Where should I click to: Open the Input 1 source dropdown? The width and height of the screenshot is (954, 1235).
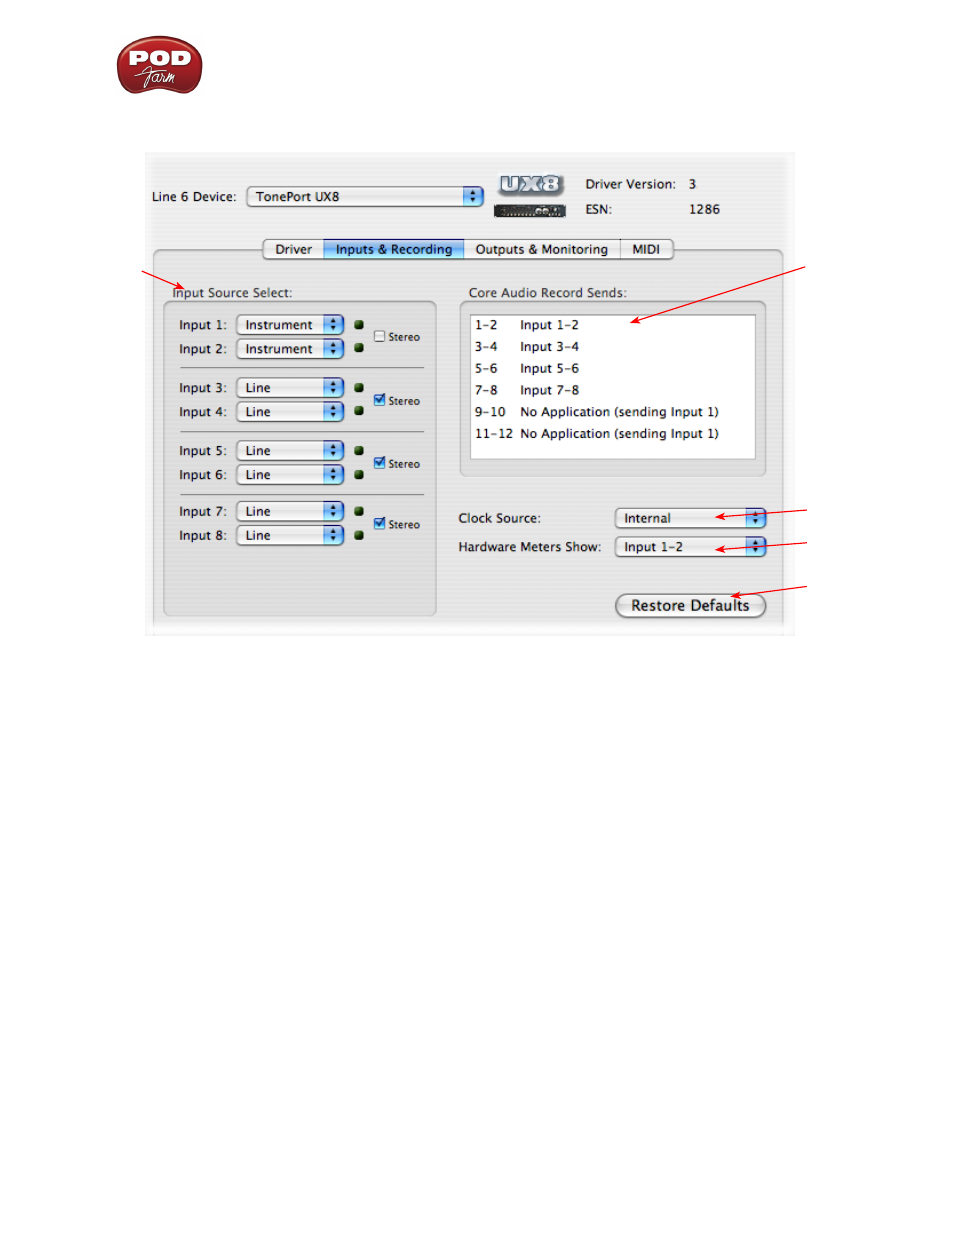(290, 325)
